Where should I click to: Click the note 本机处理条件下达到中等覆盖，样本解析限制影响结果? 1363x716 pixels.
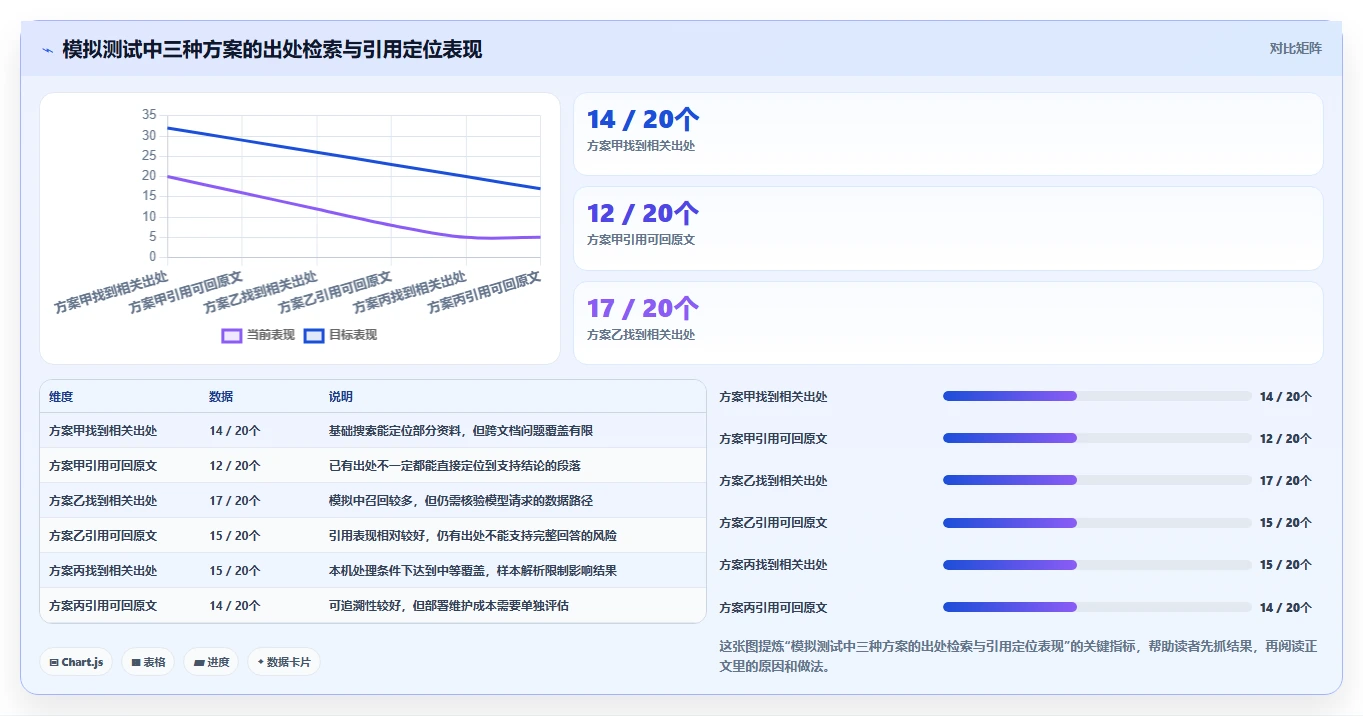473,571
